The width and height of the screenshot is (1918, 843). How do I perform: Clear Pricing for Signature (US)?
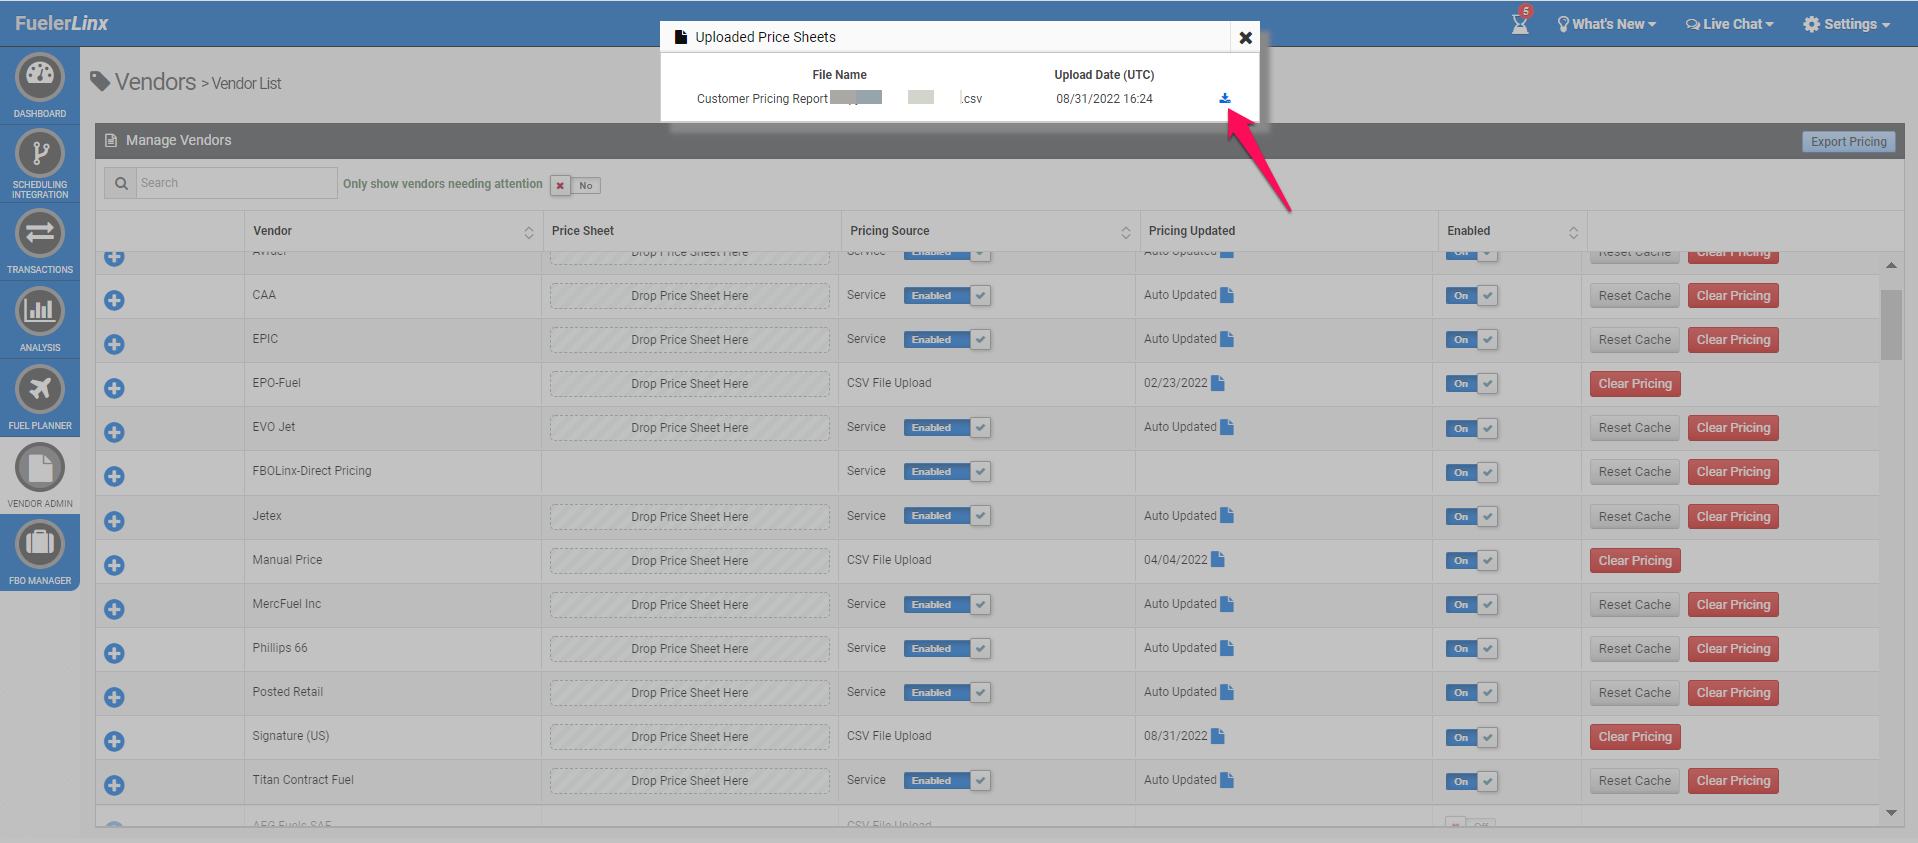pos(1635,737)
